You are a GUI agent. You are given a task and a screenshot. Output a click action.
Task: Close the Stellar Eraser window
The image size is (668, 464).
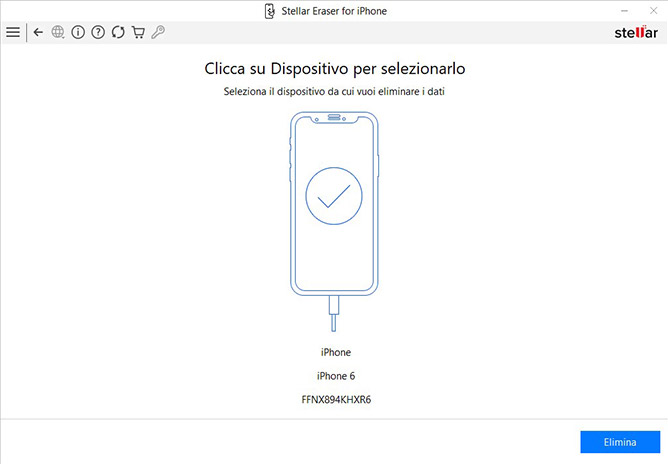tap(654, 11)
